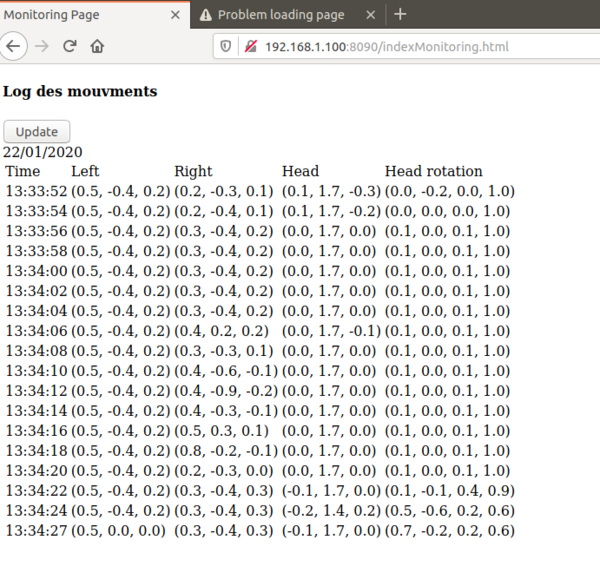Close the Monitoring Page tab

coord(174,15)
